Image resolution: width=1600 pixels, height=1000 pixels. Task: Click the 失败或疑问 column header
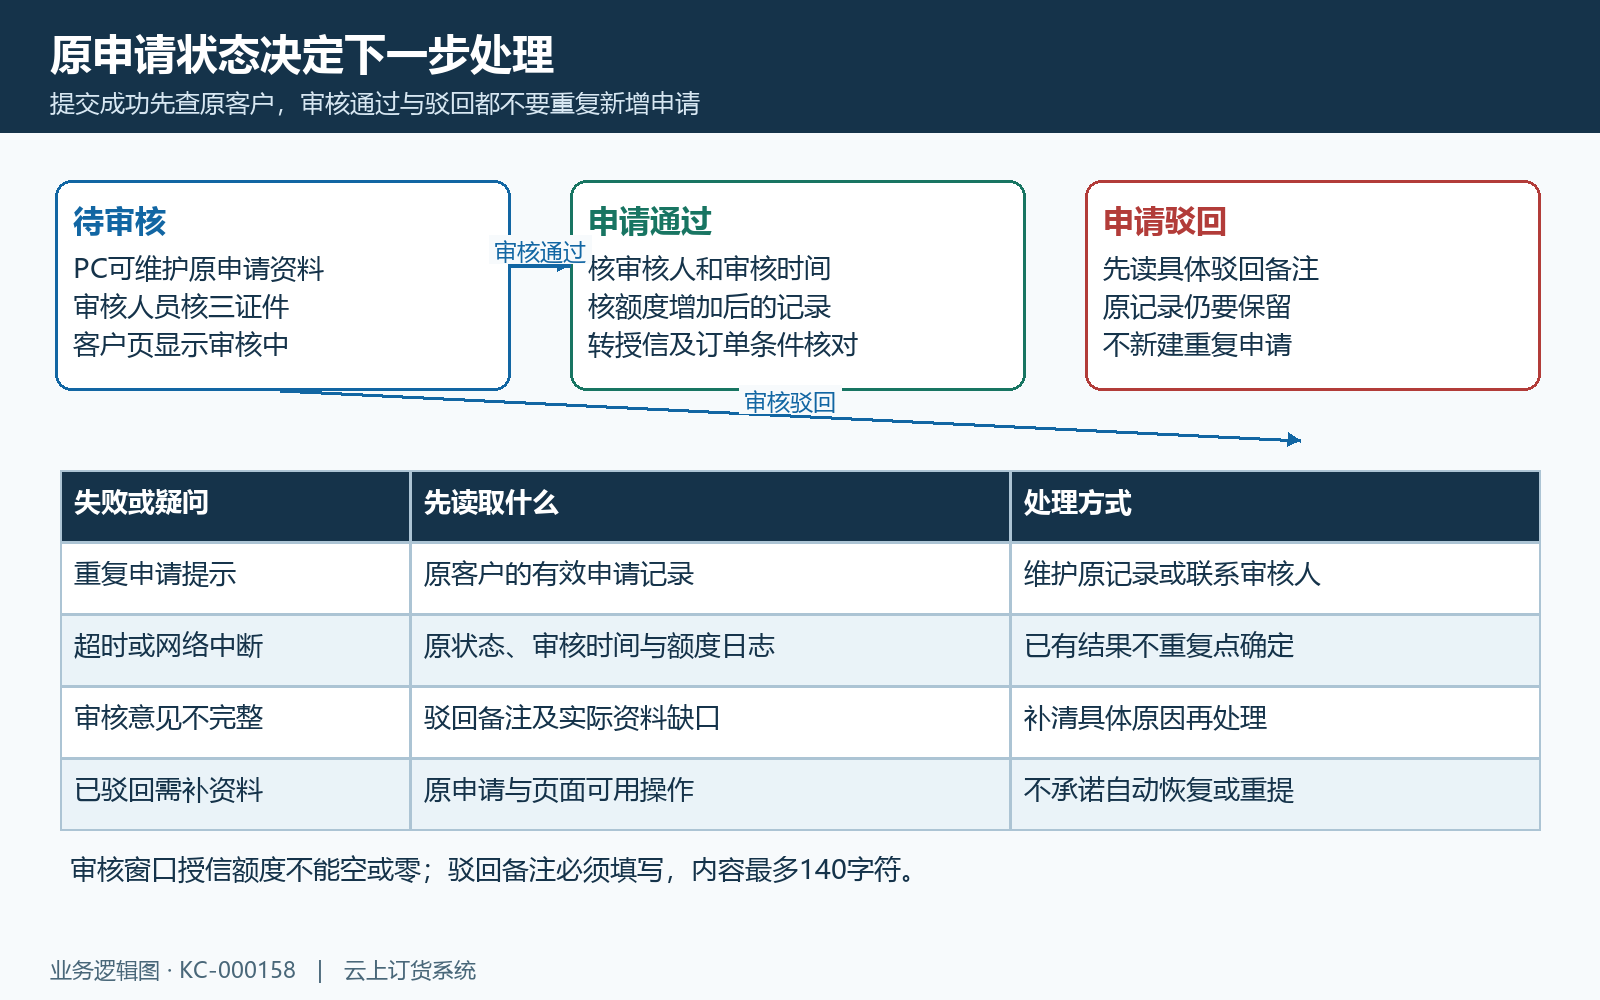236,506
